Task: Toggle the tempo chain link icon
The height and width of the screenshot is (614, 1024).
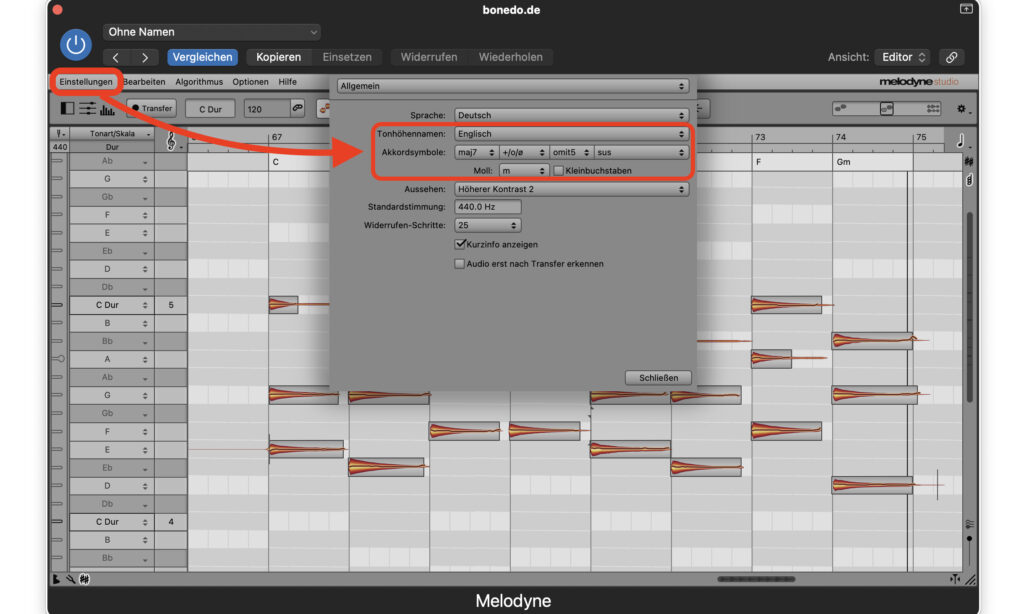Action: (x=298, y=108)
